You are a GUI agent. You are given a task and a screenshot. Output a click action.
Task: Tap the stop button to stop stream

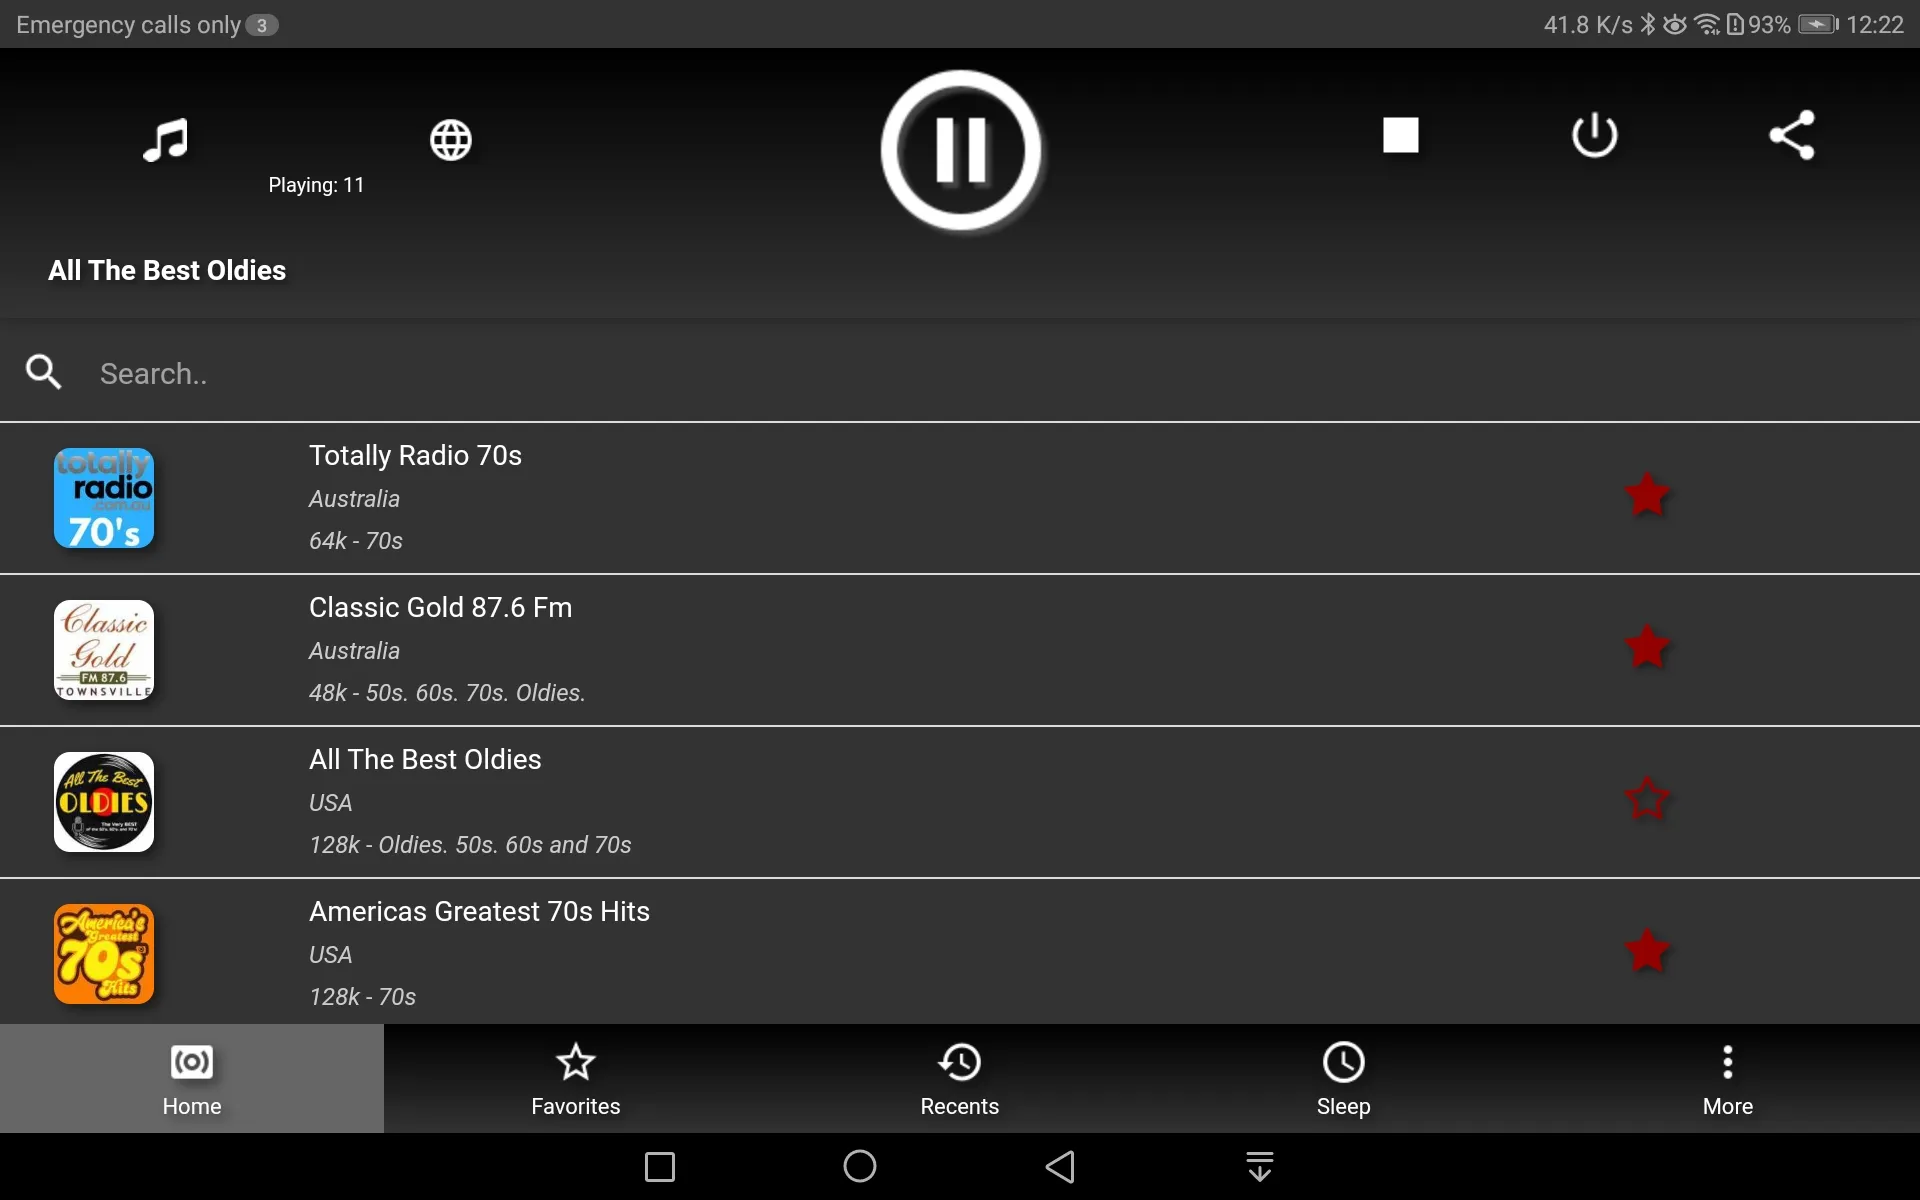[x=1400, y=133]
